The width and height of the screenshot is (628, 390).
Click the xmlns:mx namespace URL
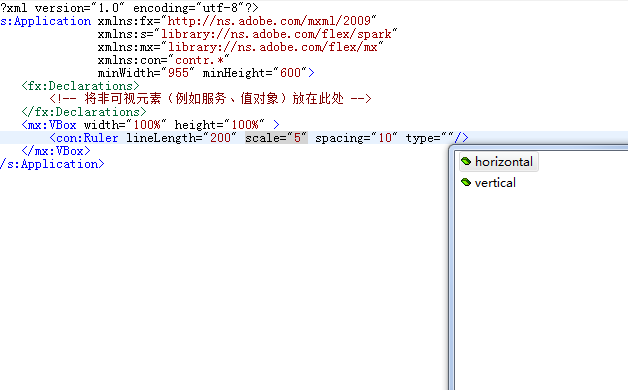(272, 47)
